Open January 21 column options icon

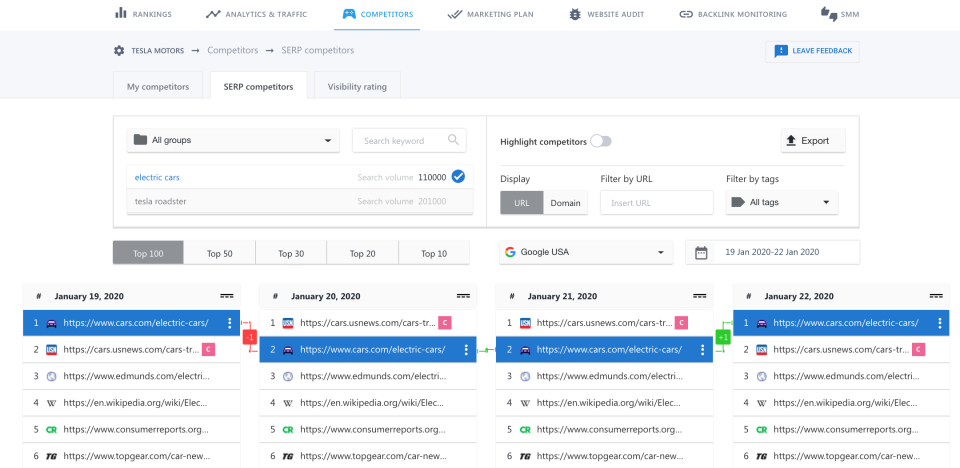(700, 296)
